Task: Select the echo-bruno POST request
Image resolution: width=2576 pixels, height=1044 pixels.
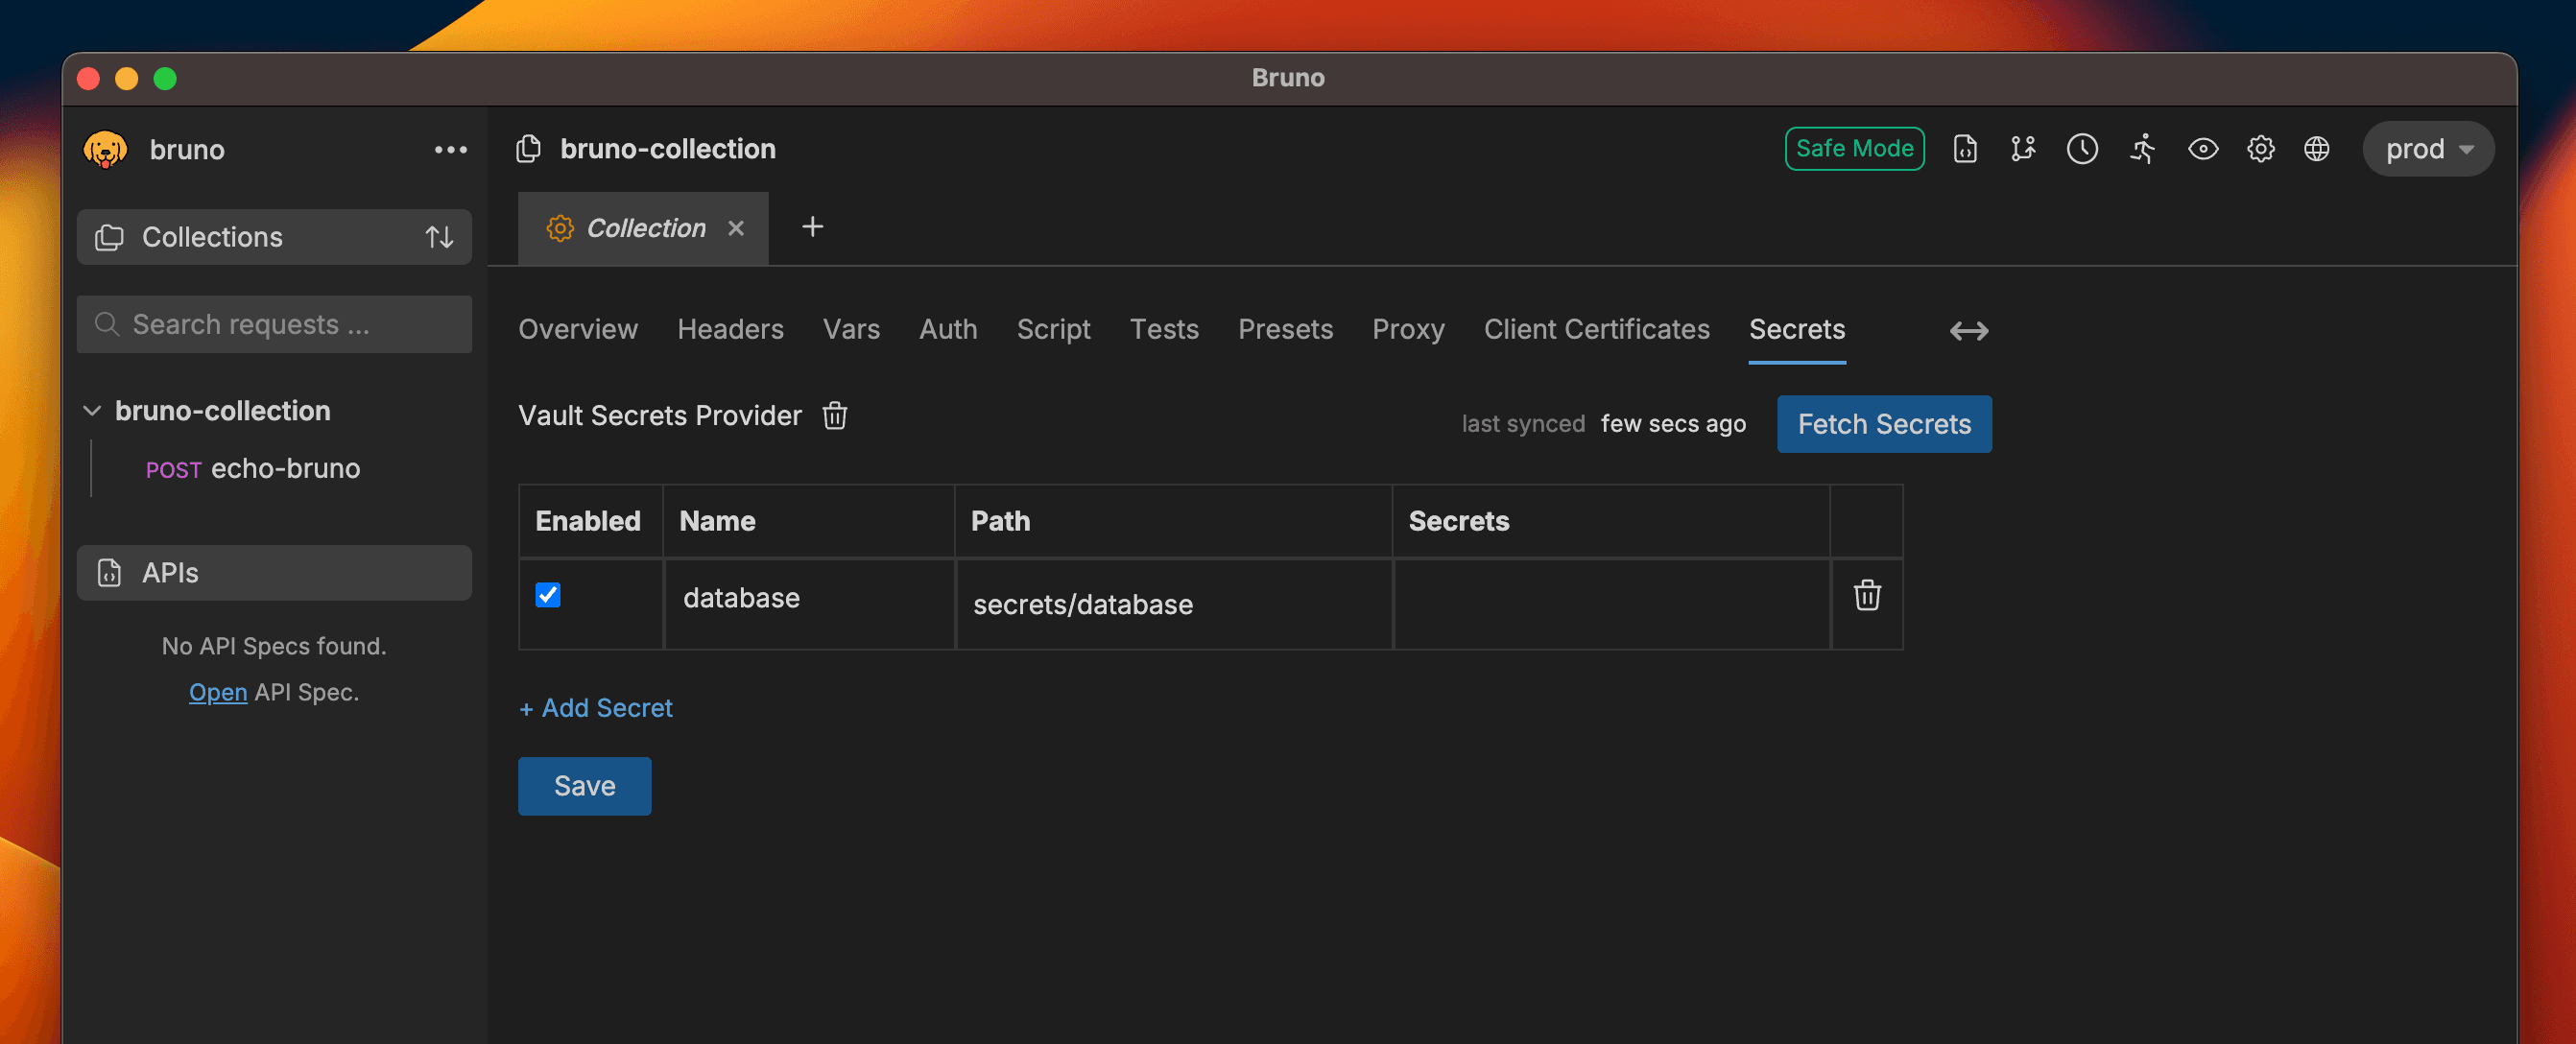Action: 285,468
